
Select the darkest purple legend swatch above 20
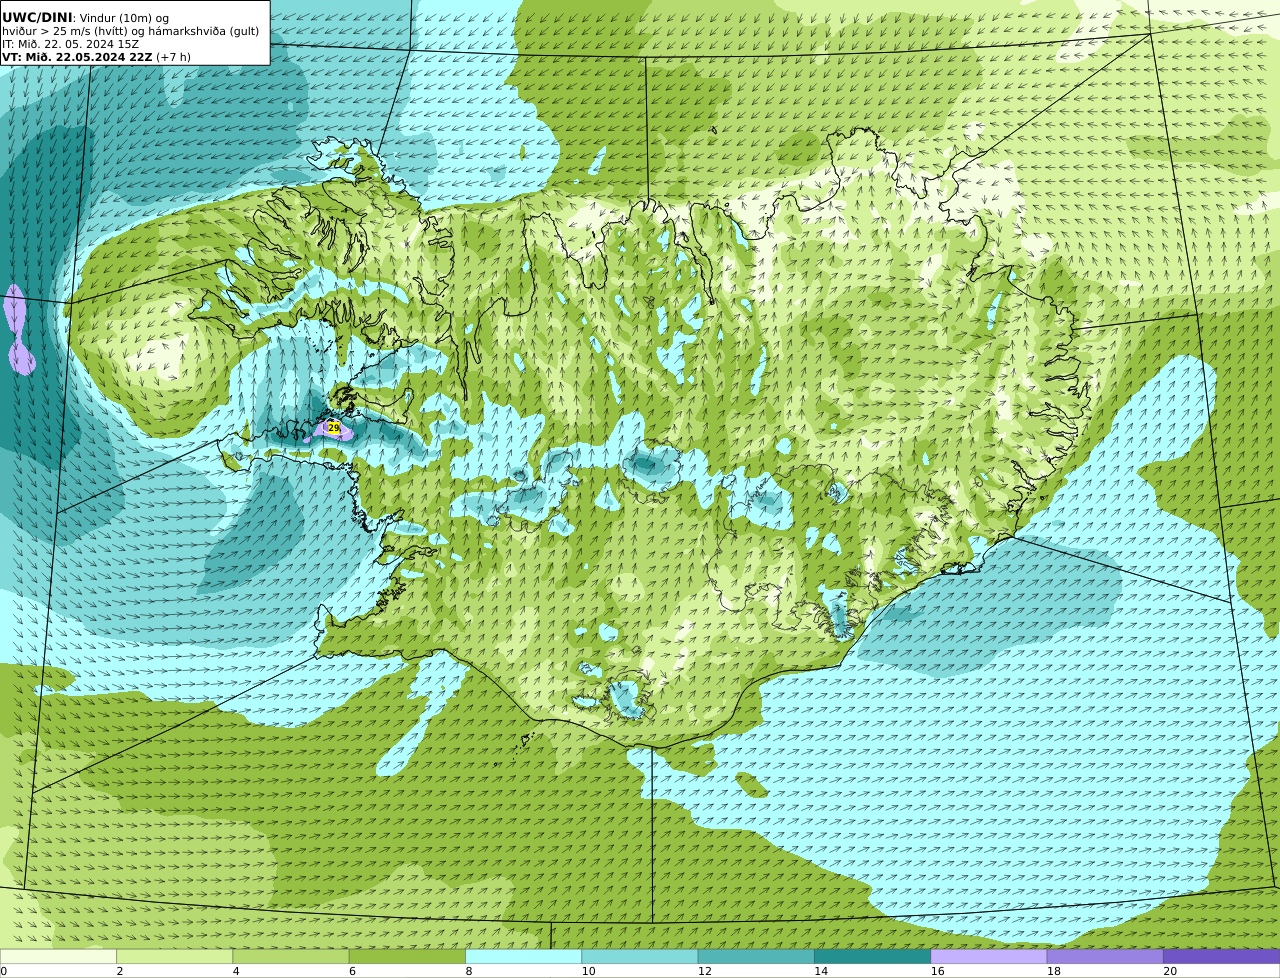click(x=1221, y=956)
